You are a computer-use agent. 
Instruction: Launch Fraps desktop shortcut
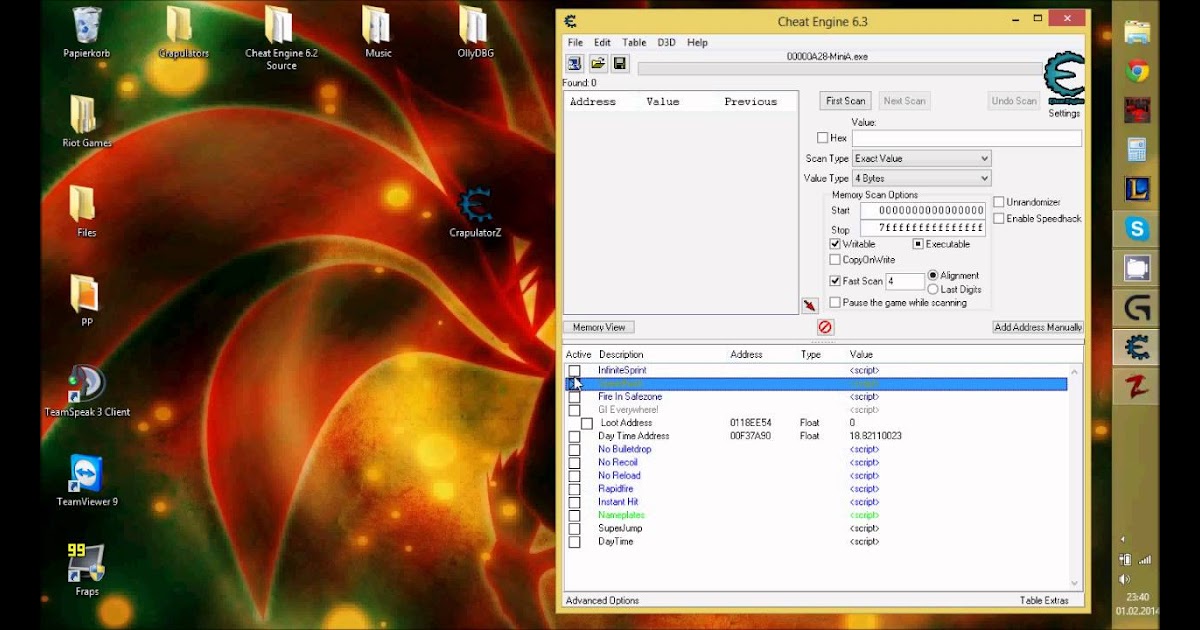pyautogui.click(x=86, y=570)
